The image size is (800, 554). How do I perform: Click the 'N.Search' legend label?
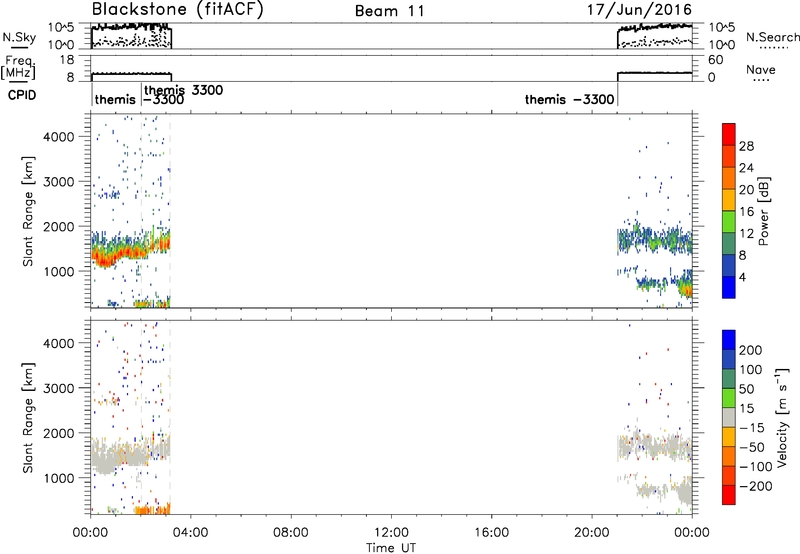tap(772, 37)
